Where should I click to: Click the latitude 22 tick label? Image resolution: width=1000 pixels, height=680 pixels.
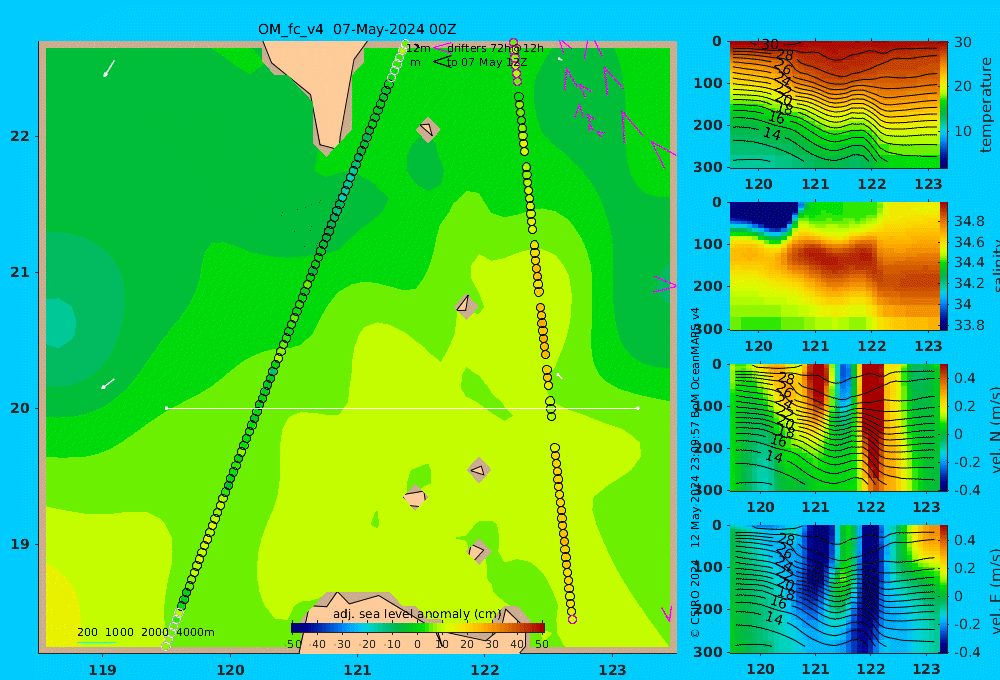click(x=20, y=137)
